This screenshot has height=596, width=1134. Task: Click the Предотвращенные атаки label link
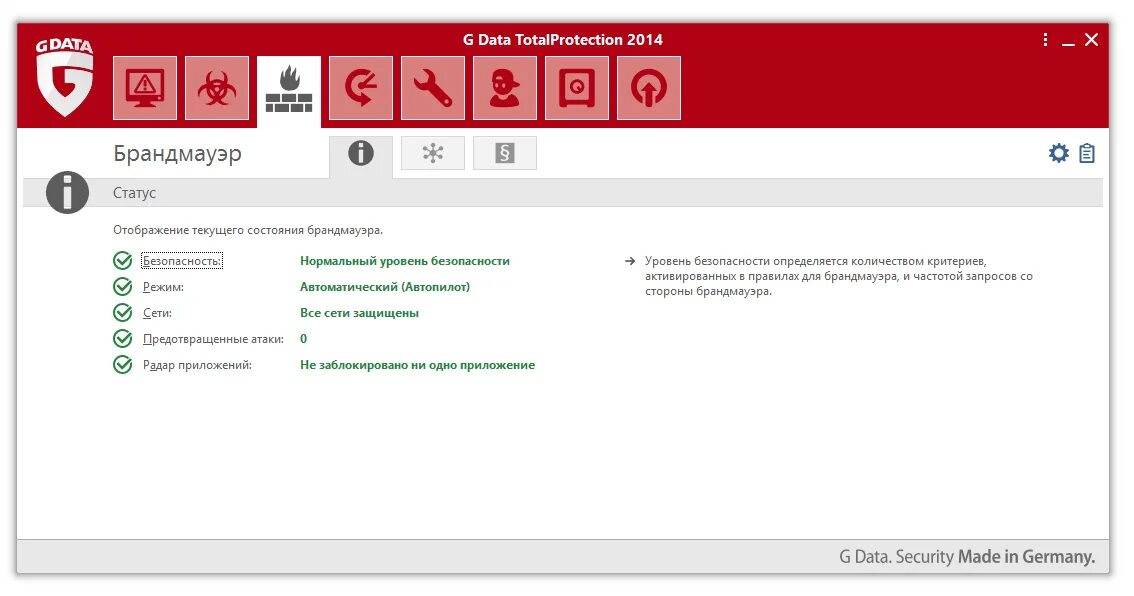coord(213,339)
